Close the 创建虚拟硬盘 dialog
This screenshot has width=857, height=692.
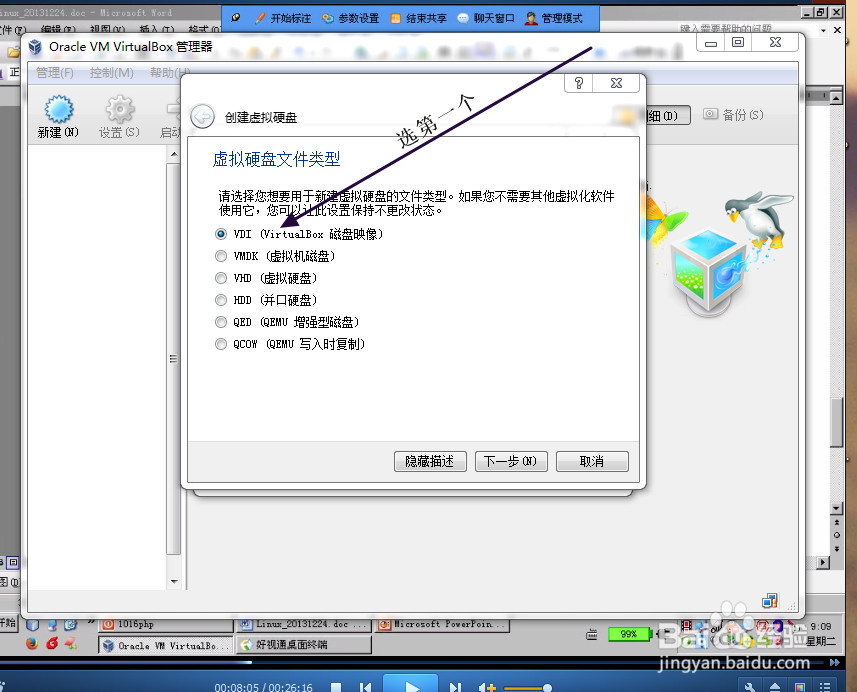[x=616, y=83]
